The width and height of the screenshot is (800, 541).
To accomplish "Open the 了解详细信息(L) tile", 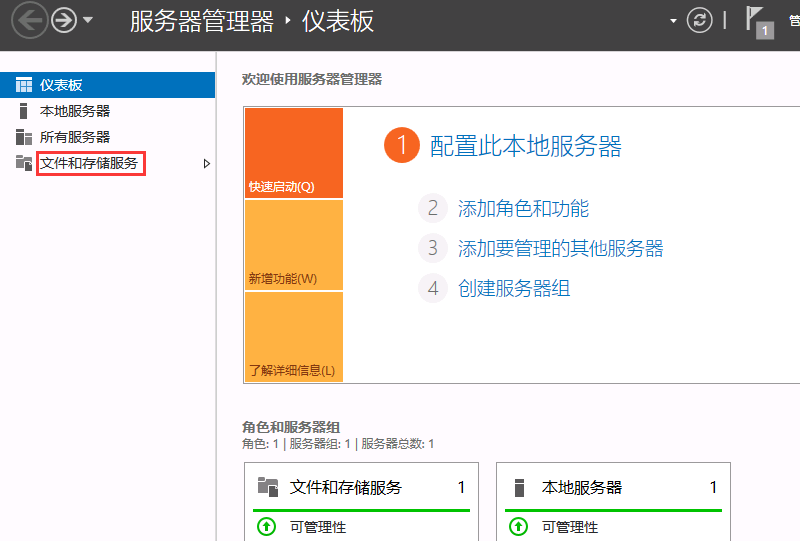I will coord(293,337).
